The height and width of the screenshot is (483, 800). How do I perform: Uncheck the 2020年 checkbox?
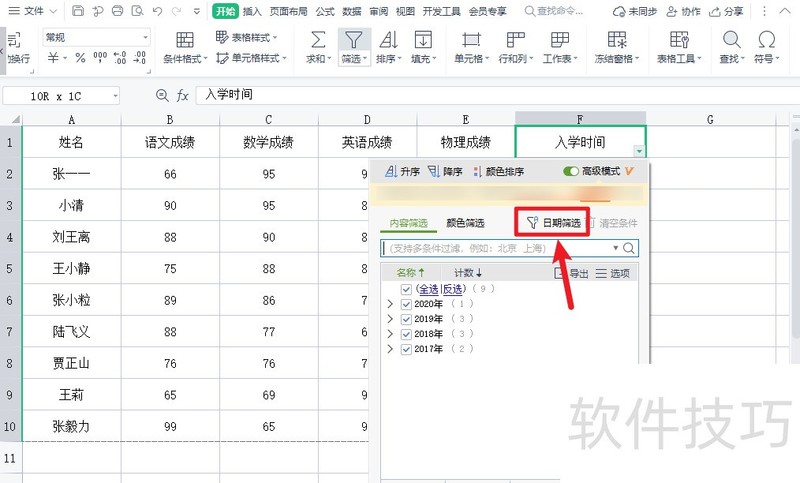point(406,304)
